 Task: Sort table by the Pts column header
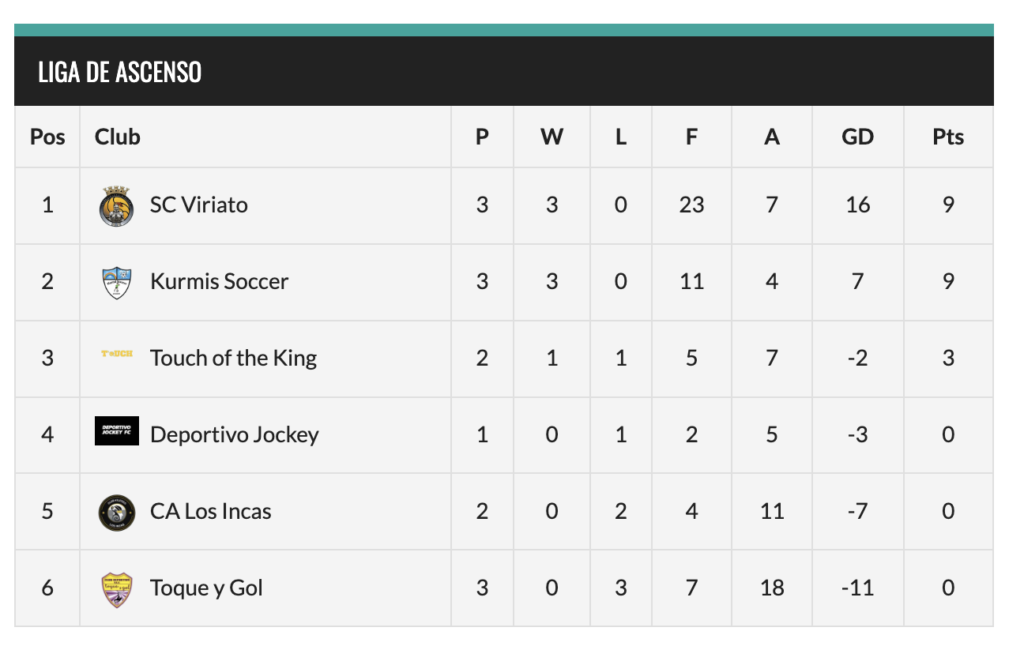(948, 137)
